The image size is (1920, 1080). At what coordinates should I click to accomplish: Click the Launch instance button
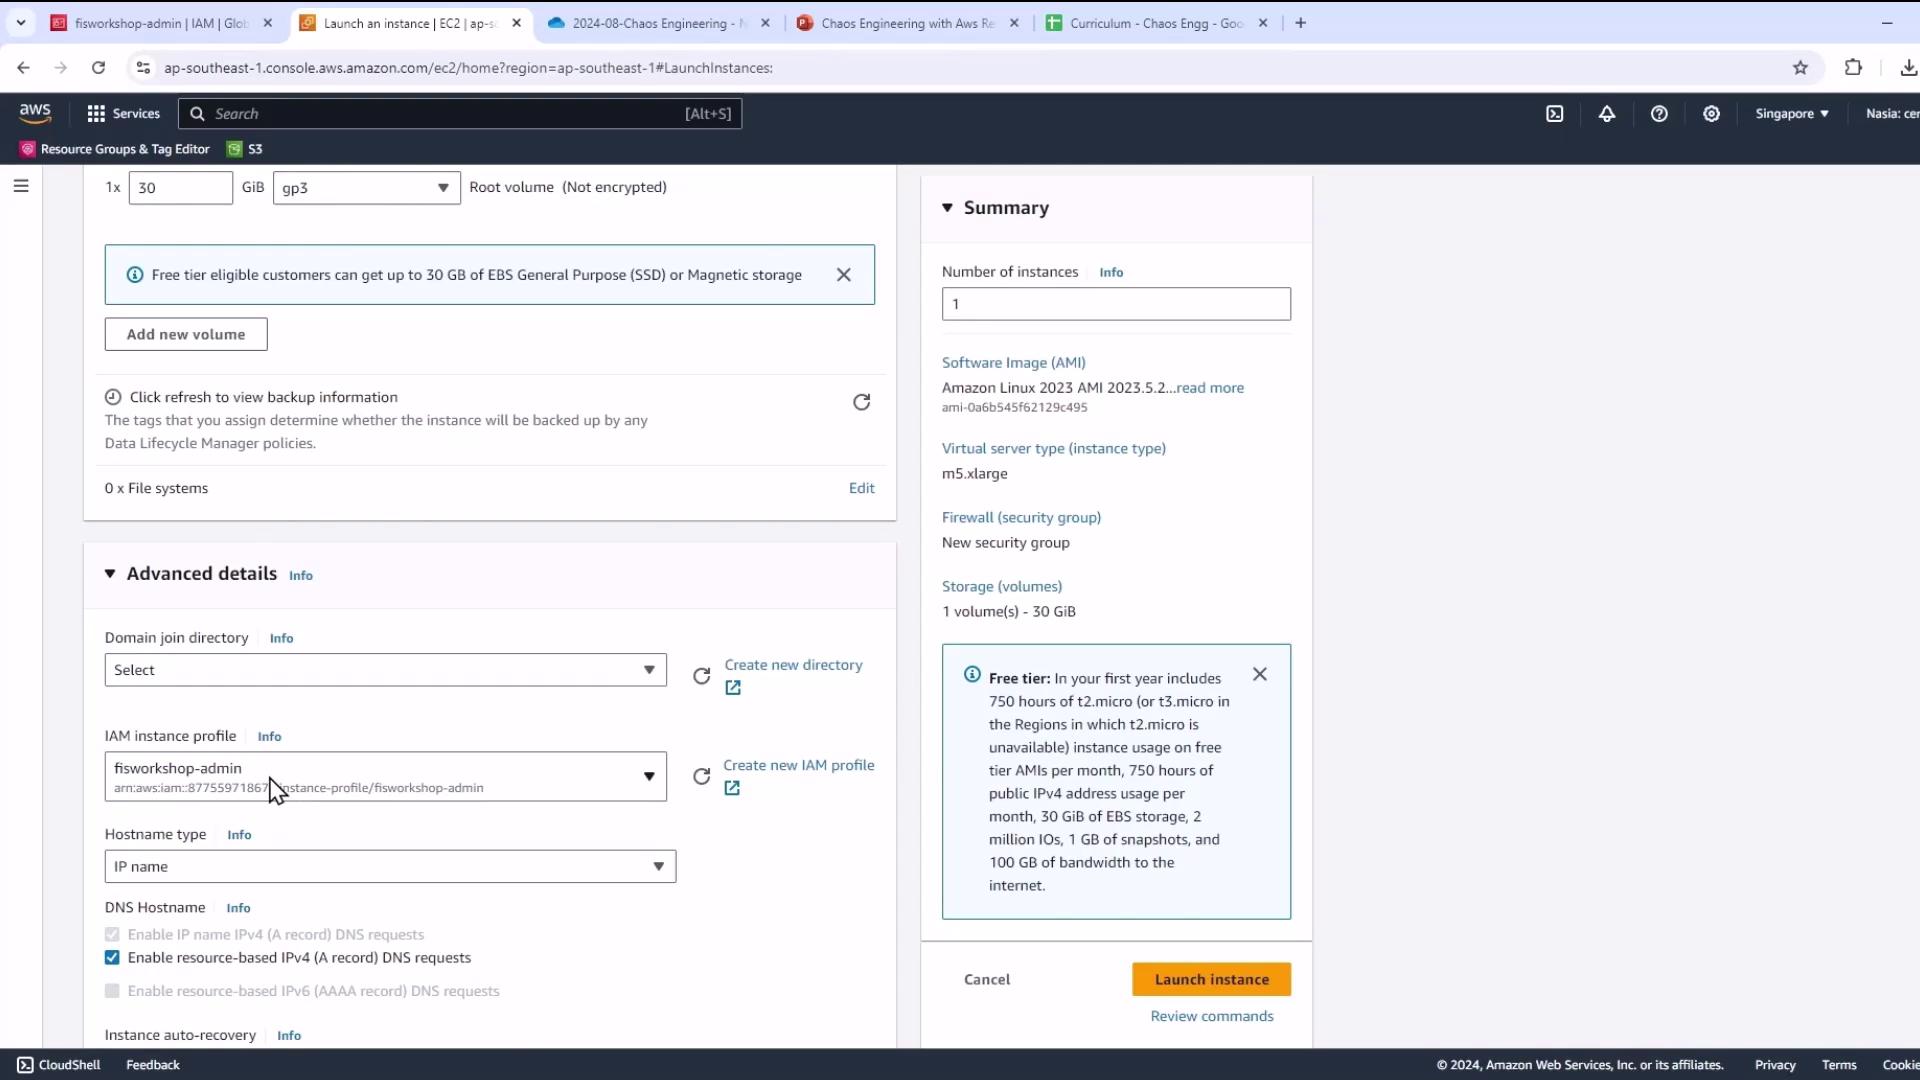(1211, 980)
